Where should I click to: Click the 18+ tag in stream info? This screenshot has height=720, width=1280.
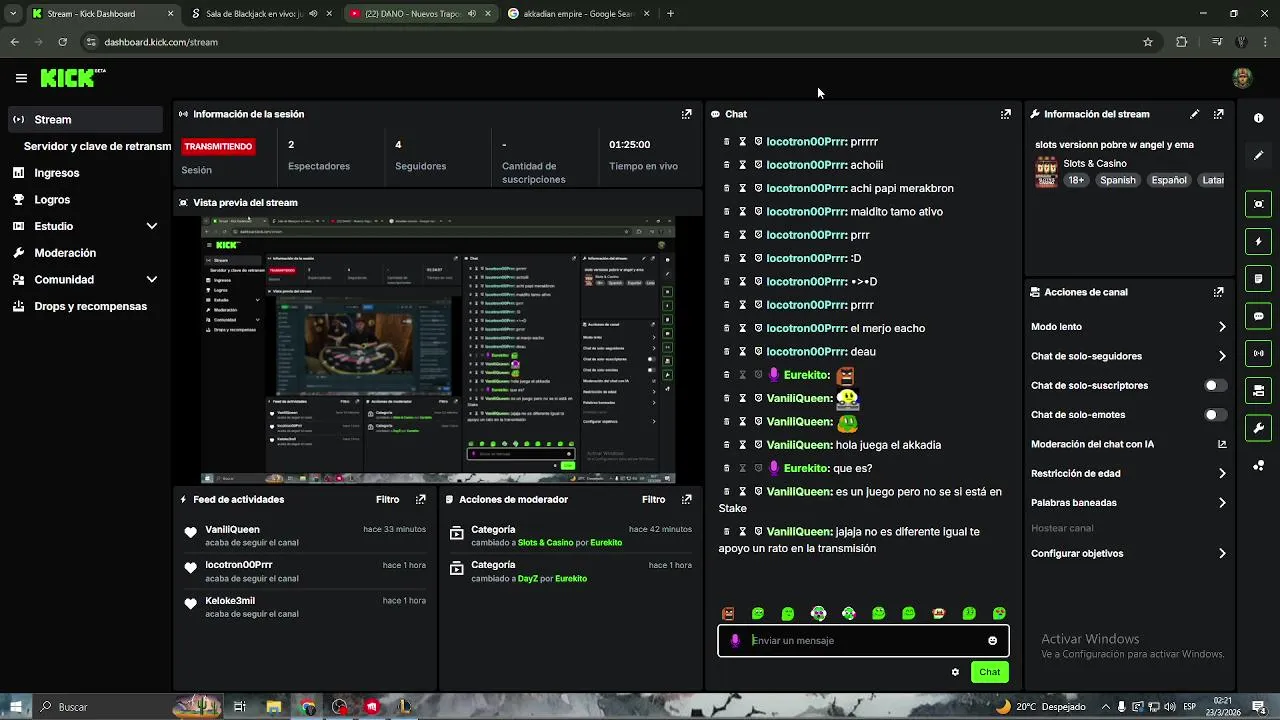pos(1075,180)
